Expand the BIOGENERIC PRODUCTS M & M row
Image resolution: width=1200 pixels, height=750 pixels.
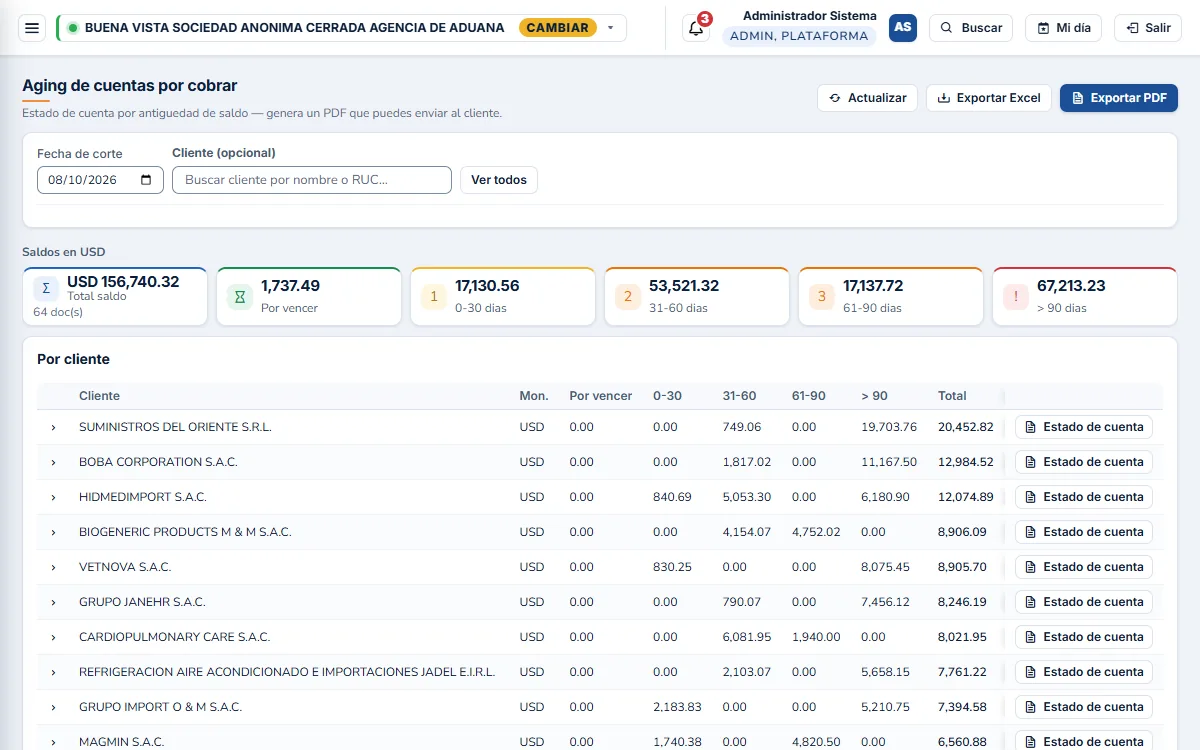(x=53, y=532)
